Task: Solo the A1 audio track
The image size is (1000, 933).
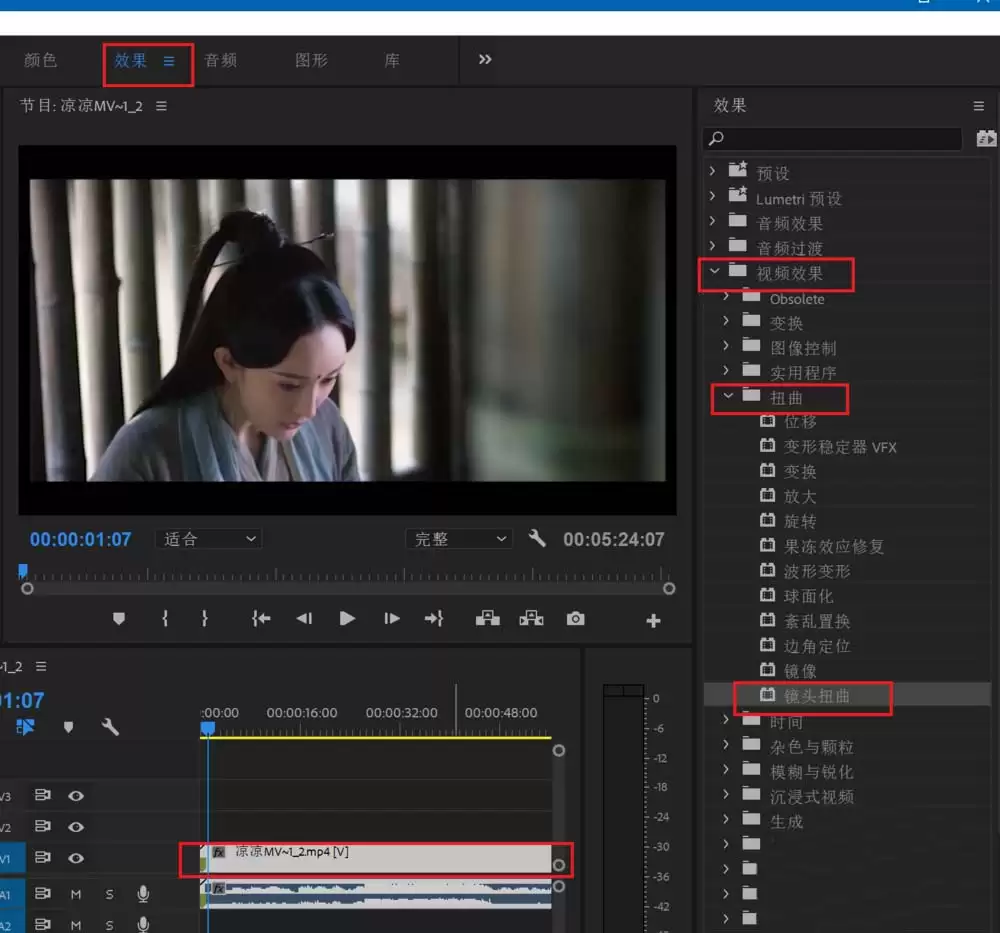Action: pos(109,894)
